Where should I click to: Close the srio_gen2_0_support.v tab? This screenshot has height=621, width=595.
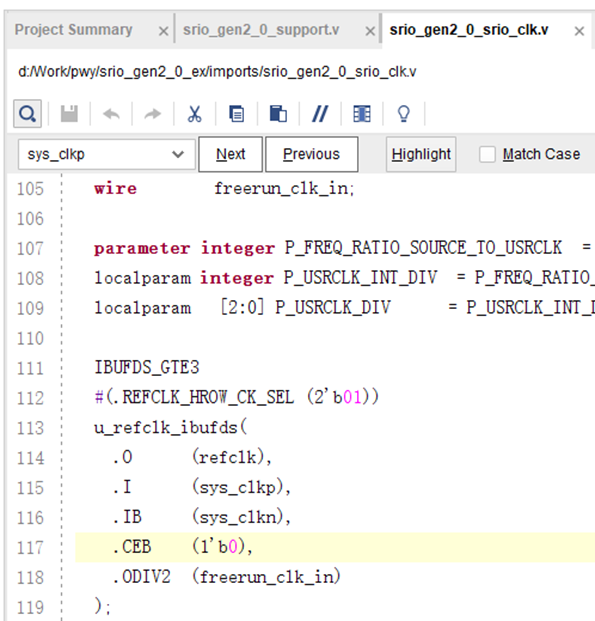[x=370, y=31]
